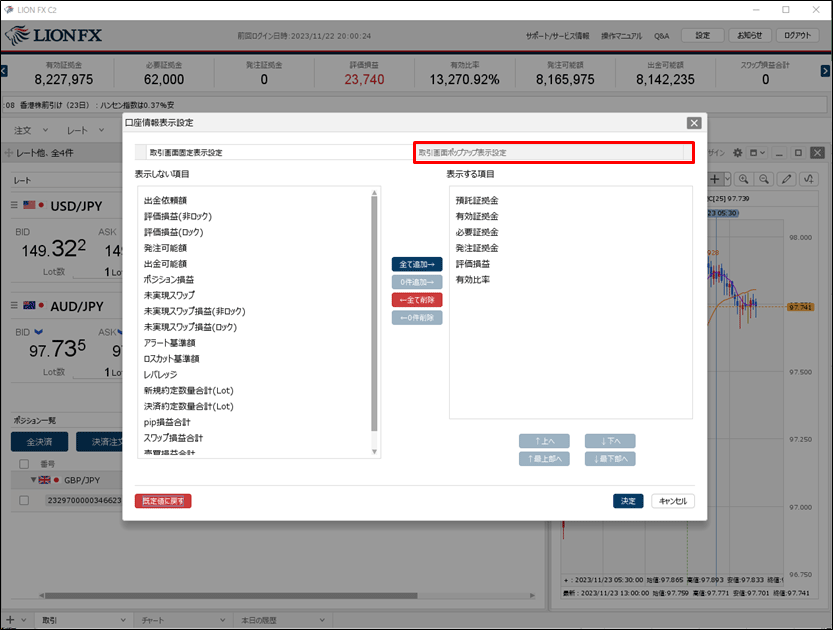
Task: Open the 設定 button in the header
Action: [702, 36]
